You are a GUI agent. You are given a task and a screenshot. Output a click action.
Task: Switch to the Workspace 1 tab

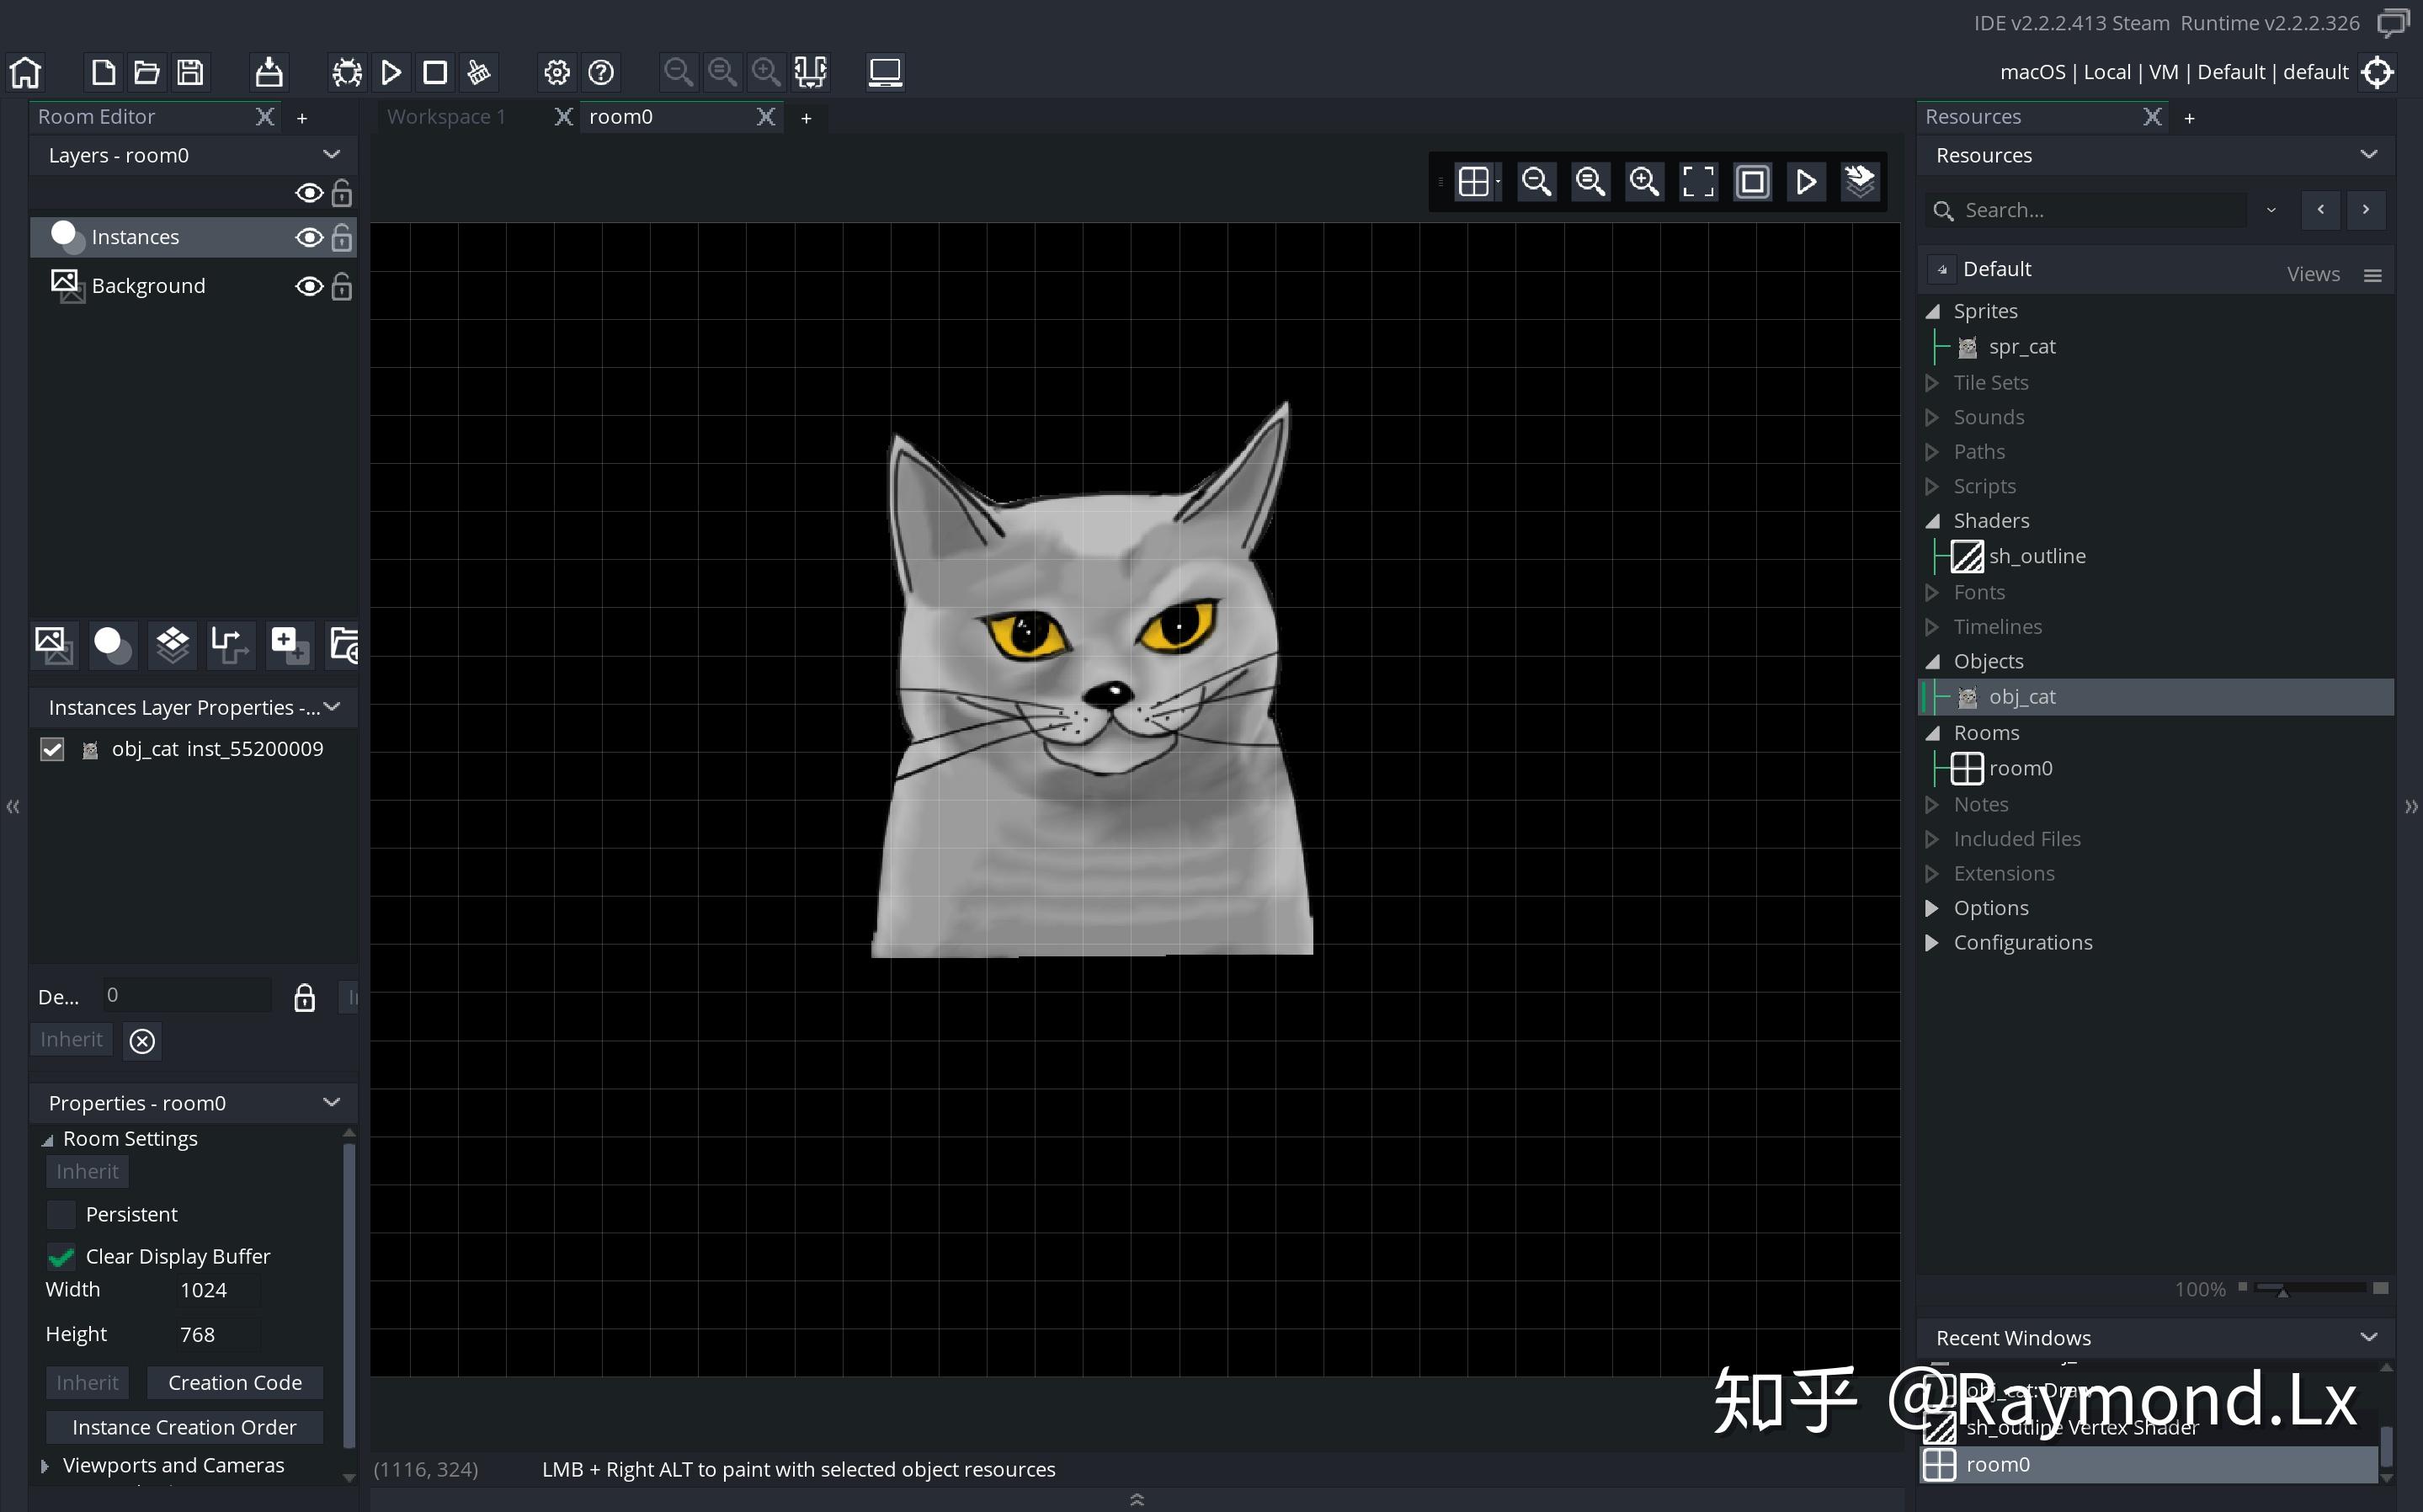[x=446, y=116]
